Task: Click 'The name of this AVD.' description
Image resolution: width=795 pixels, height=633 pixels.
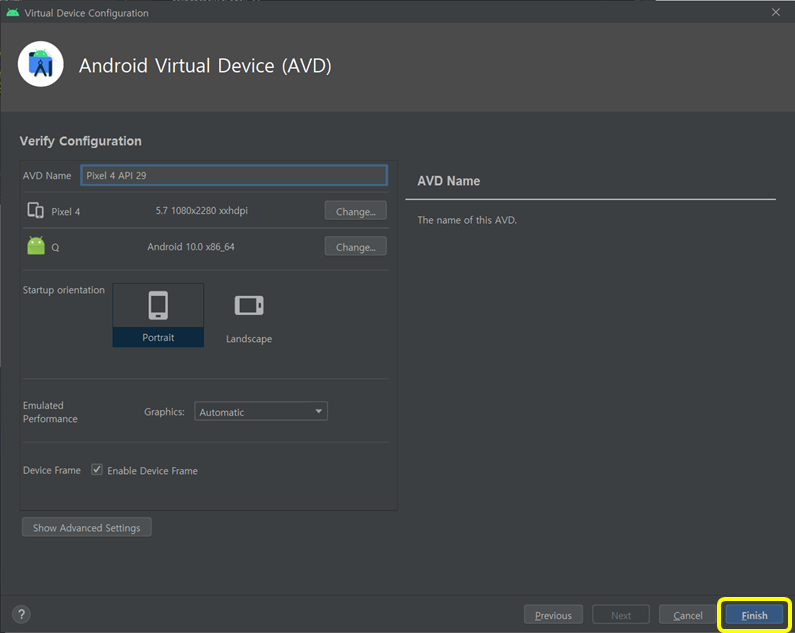Action: tap(467, 220)
